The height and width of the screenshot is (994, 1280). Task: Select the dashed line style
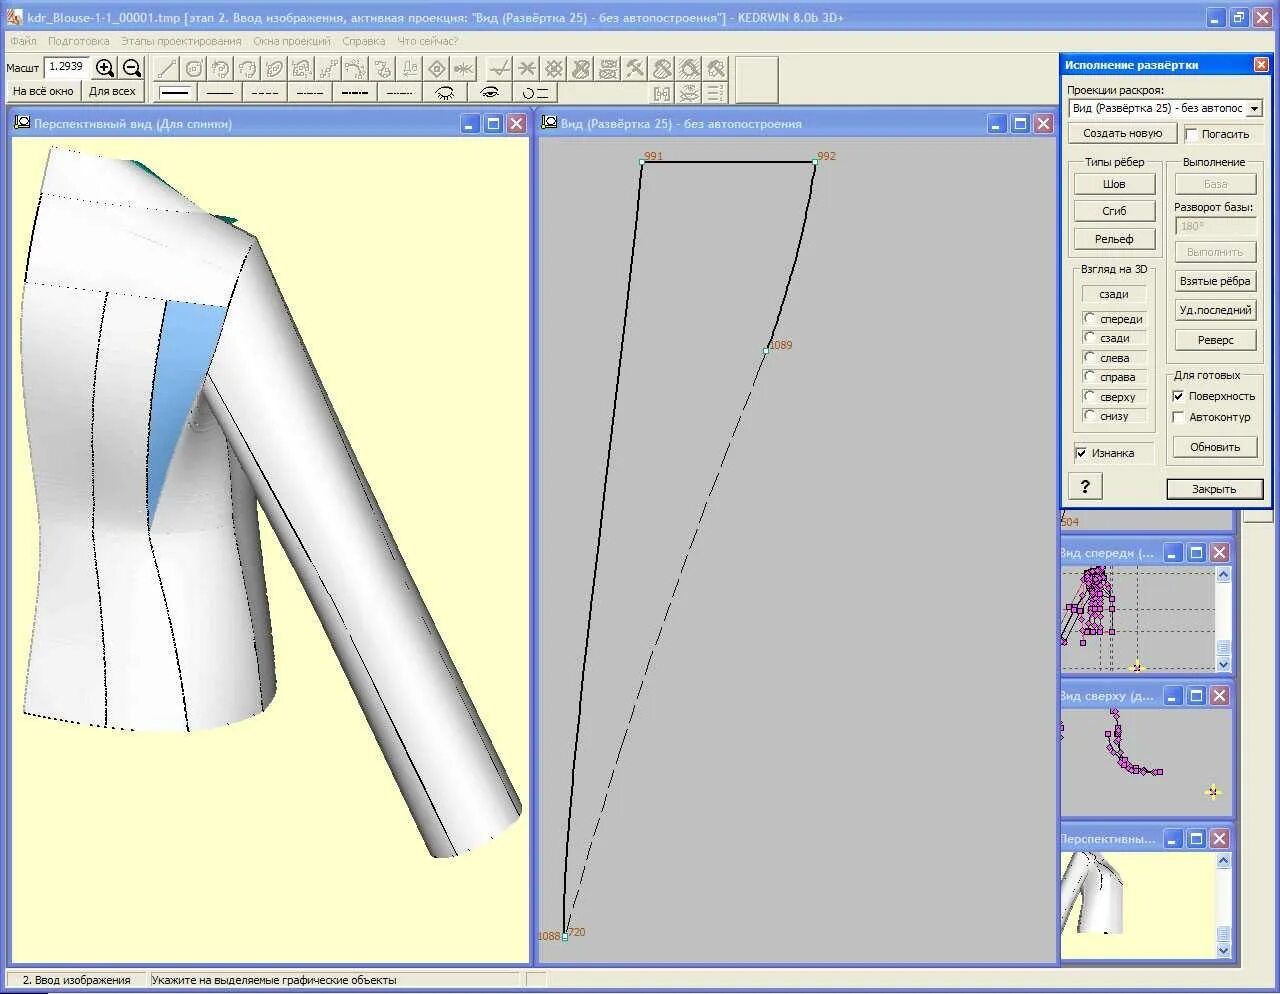(265, 92)
